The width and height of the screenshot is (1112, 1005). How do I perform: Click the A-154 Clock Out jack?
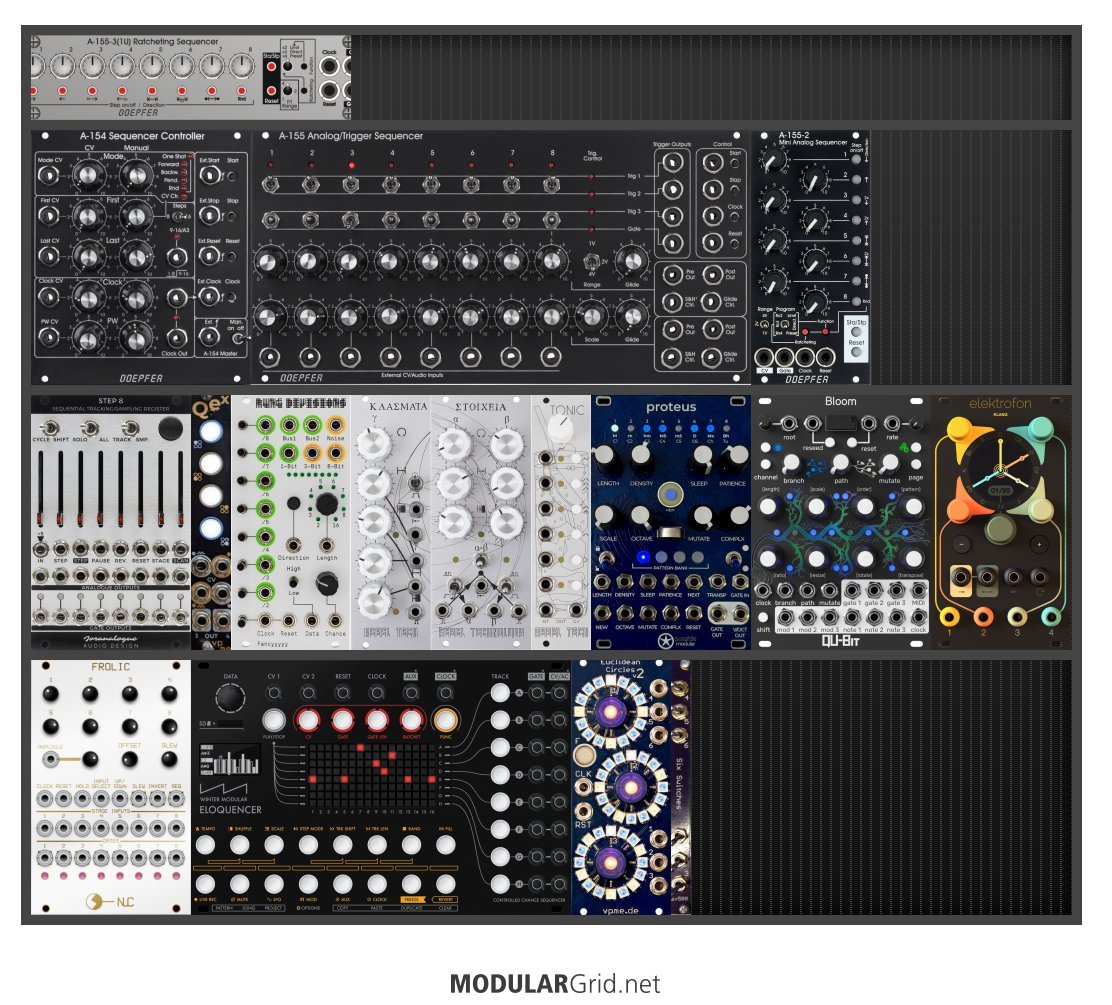175,338
